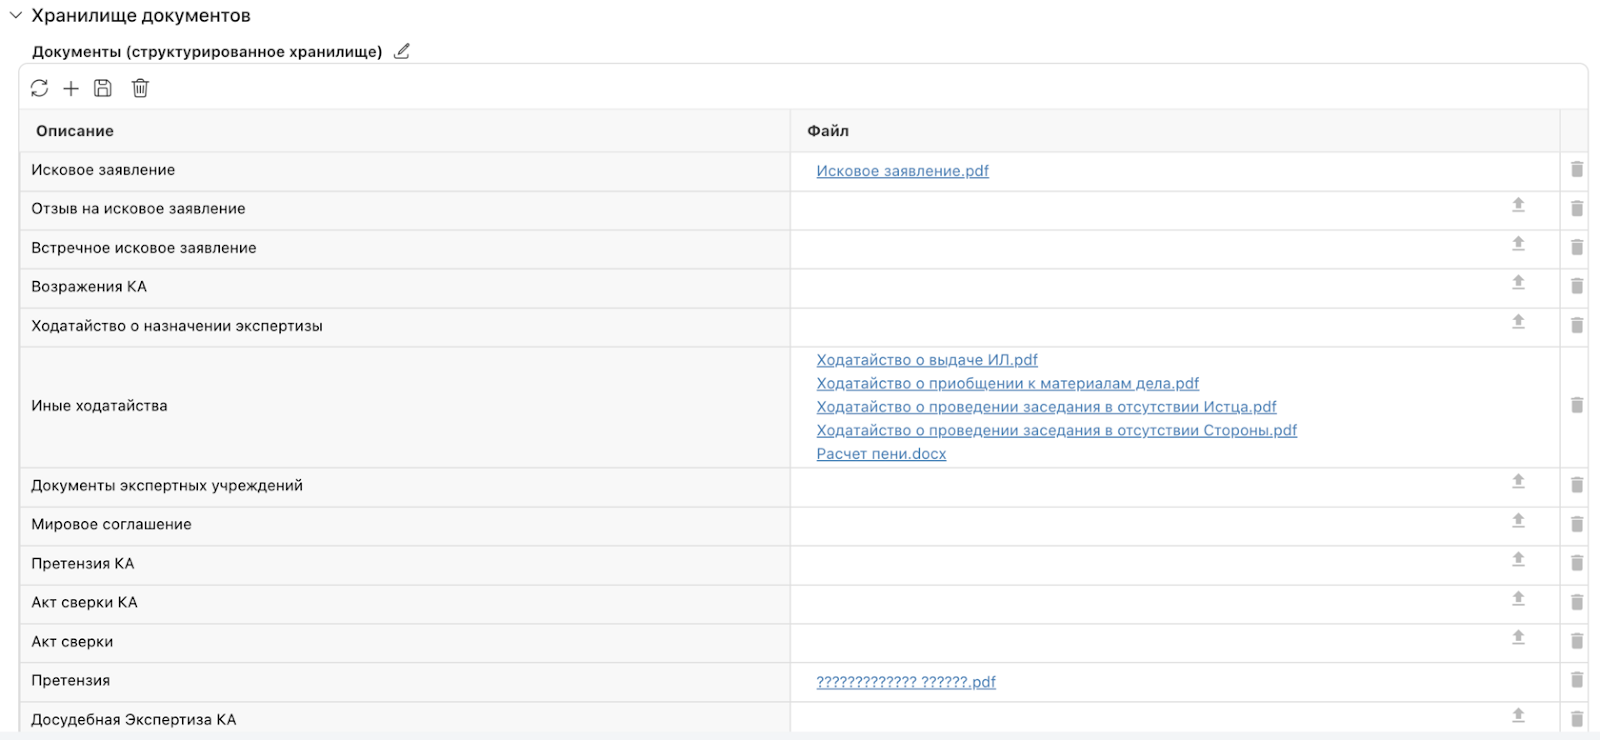
Task: Select the Документы экспертных учреждений cell
Action: click(405, 487)
